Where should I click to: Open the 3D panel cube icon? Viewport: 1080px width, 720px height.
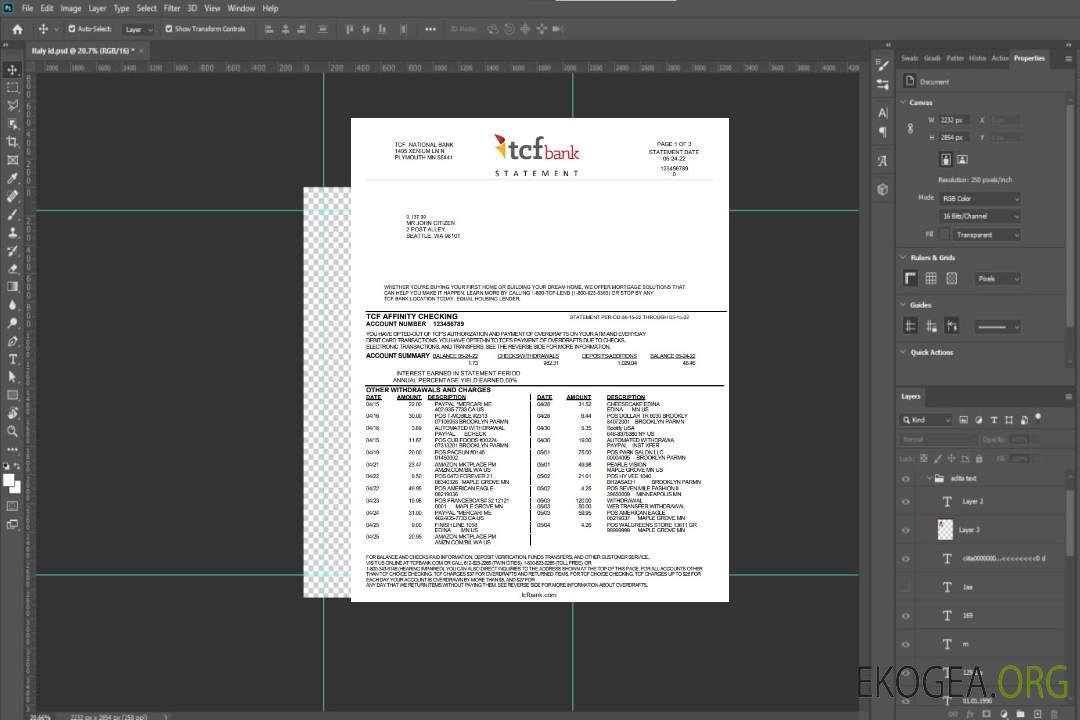(882, 189)
